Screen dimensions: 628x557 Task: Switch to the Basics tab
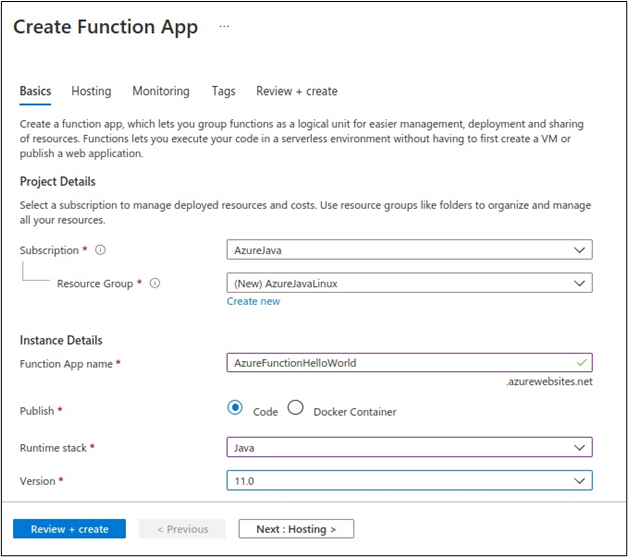(x=35, y=91)
